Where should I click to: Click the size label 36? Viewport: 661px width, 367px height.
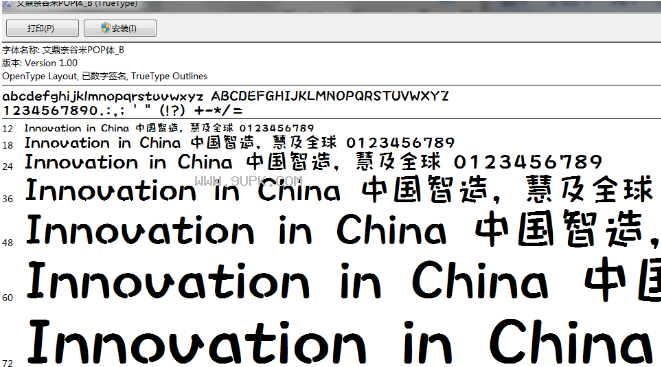8,198
